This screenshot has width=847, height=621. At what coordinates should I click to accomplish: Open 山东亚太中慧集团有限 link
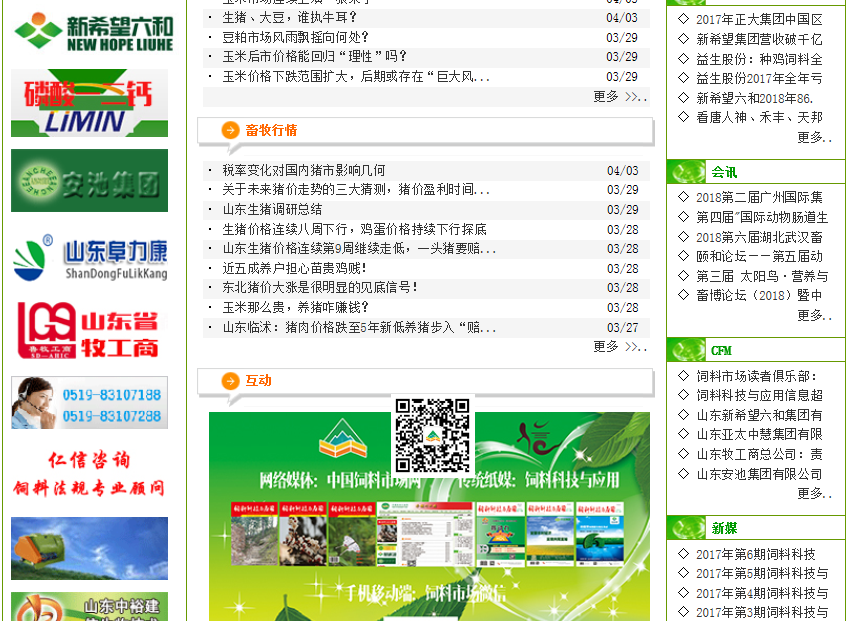pyautogui.click(x=759, y=434)
